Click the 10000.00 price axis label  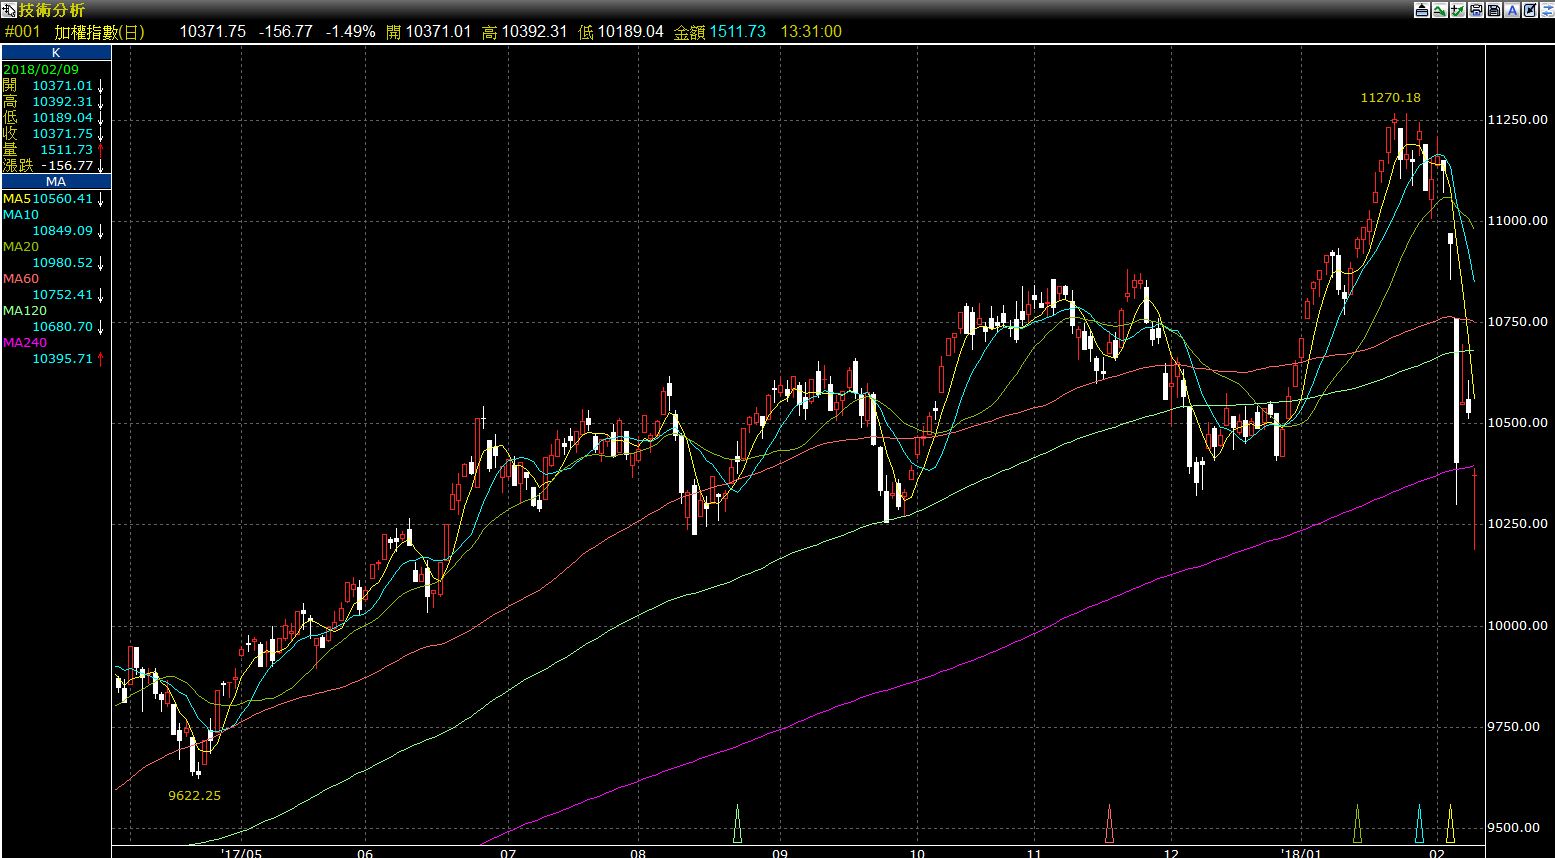coord(1520,626)
